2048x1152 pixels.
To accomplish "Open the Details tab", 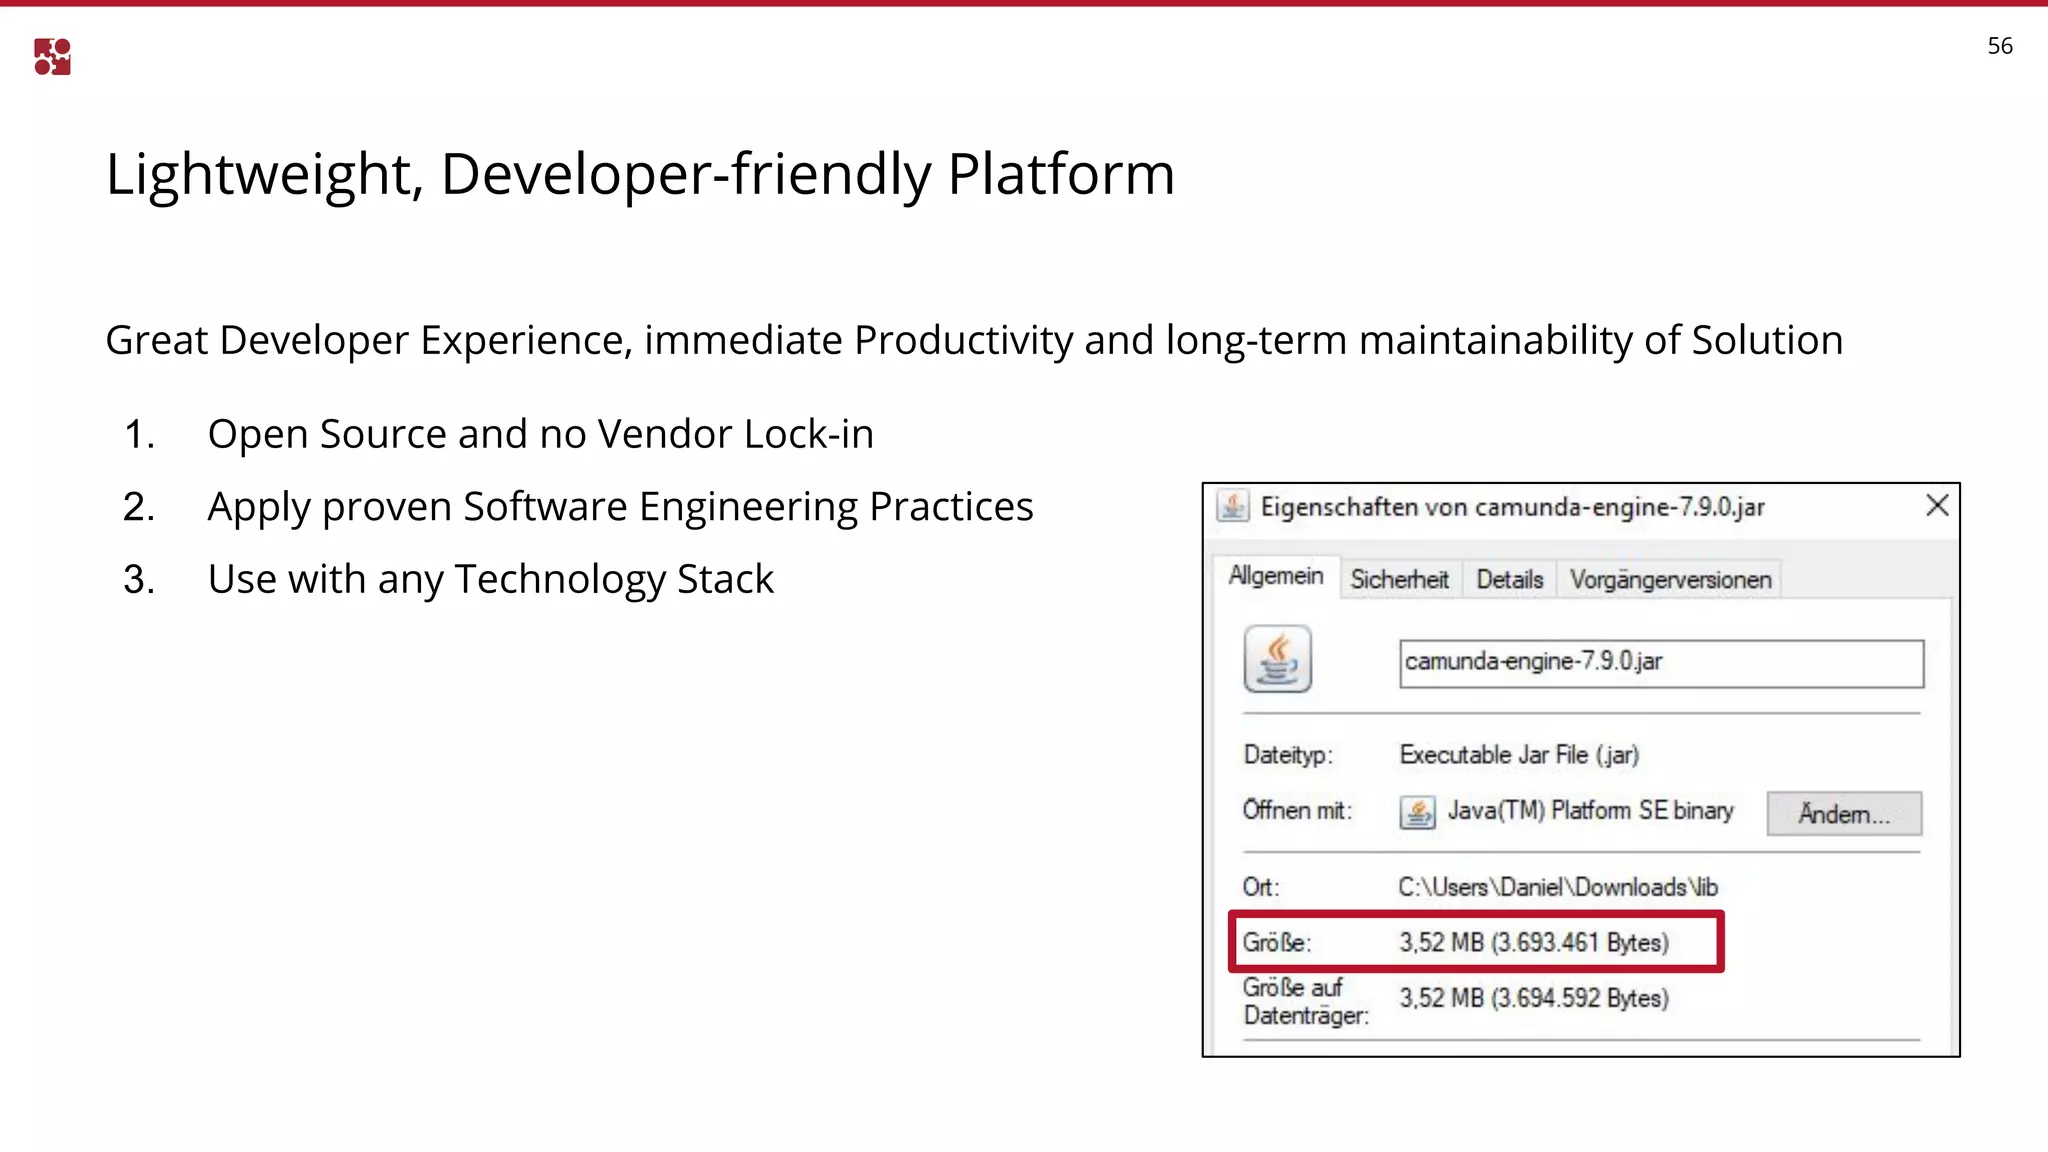I will click(x=1509, y=579).
